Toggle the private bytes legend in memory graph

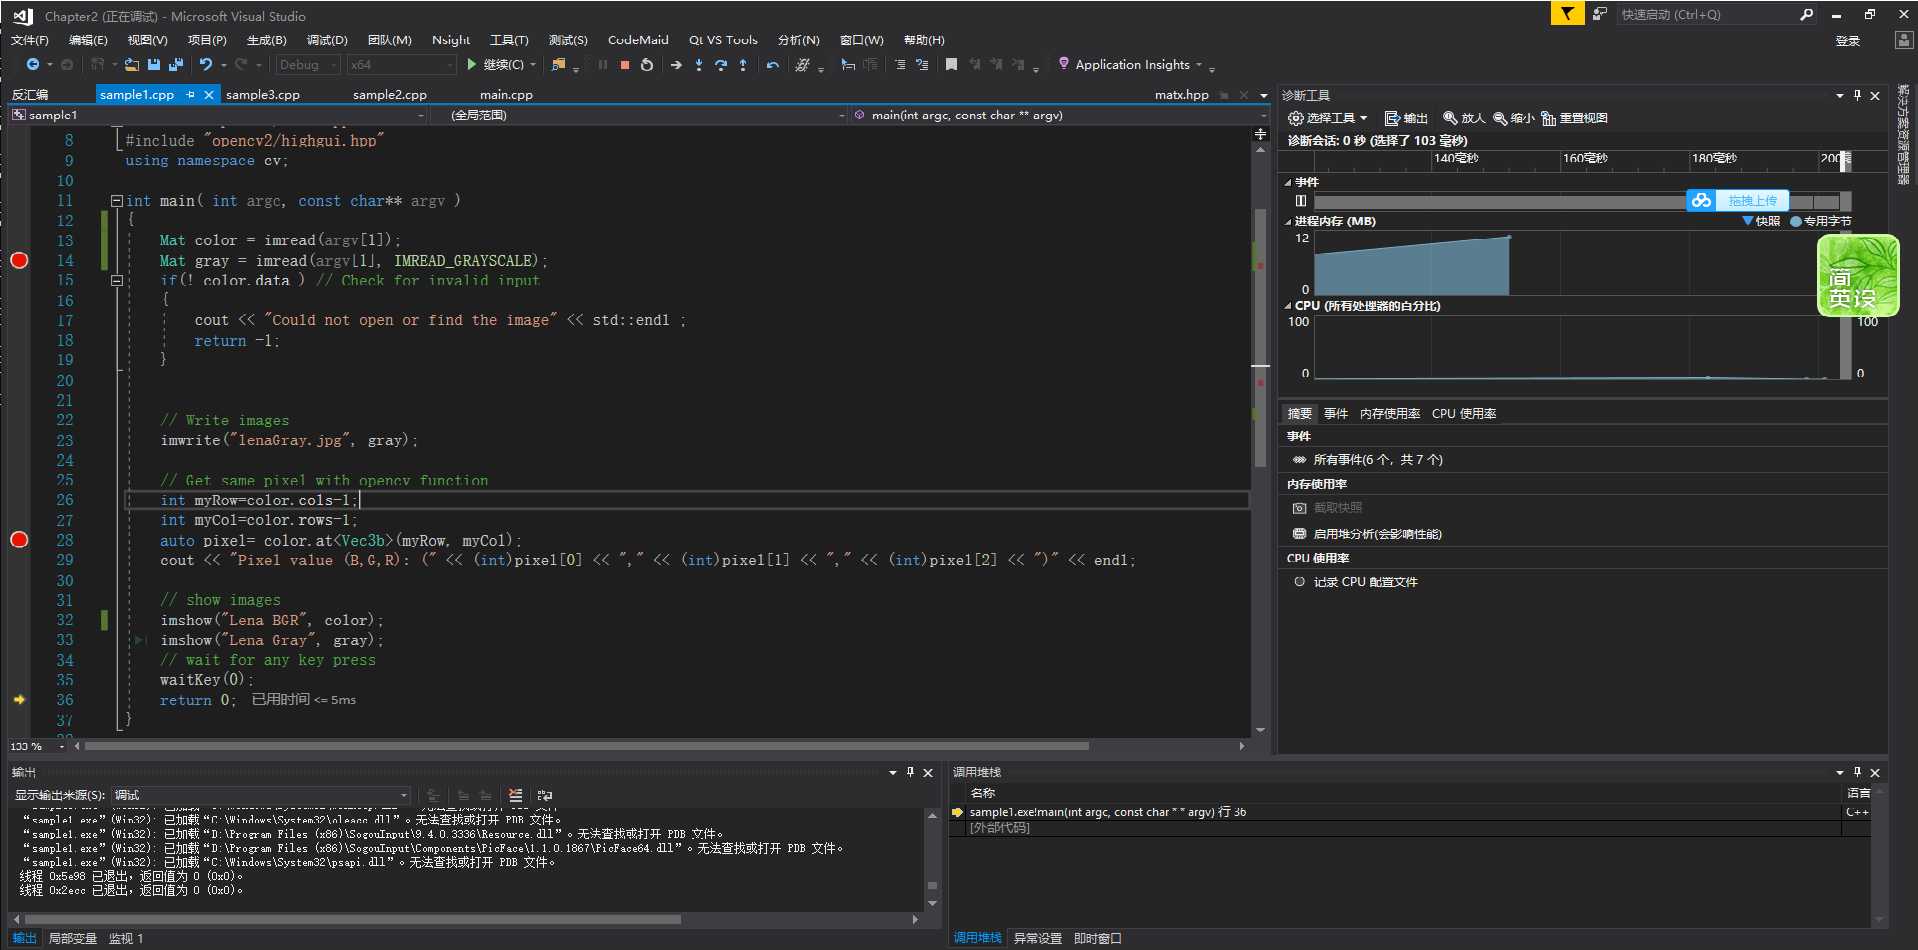click(1821, 221)
